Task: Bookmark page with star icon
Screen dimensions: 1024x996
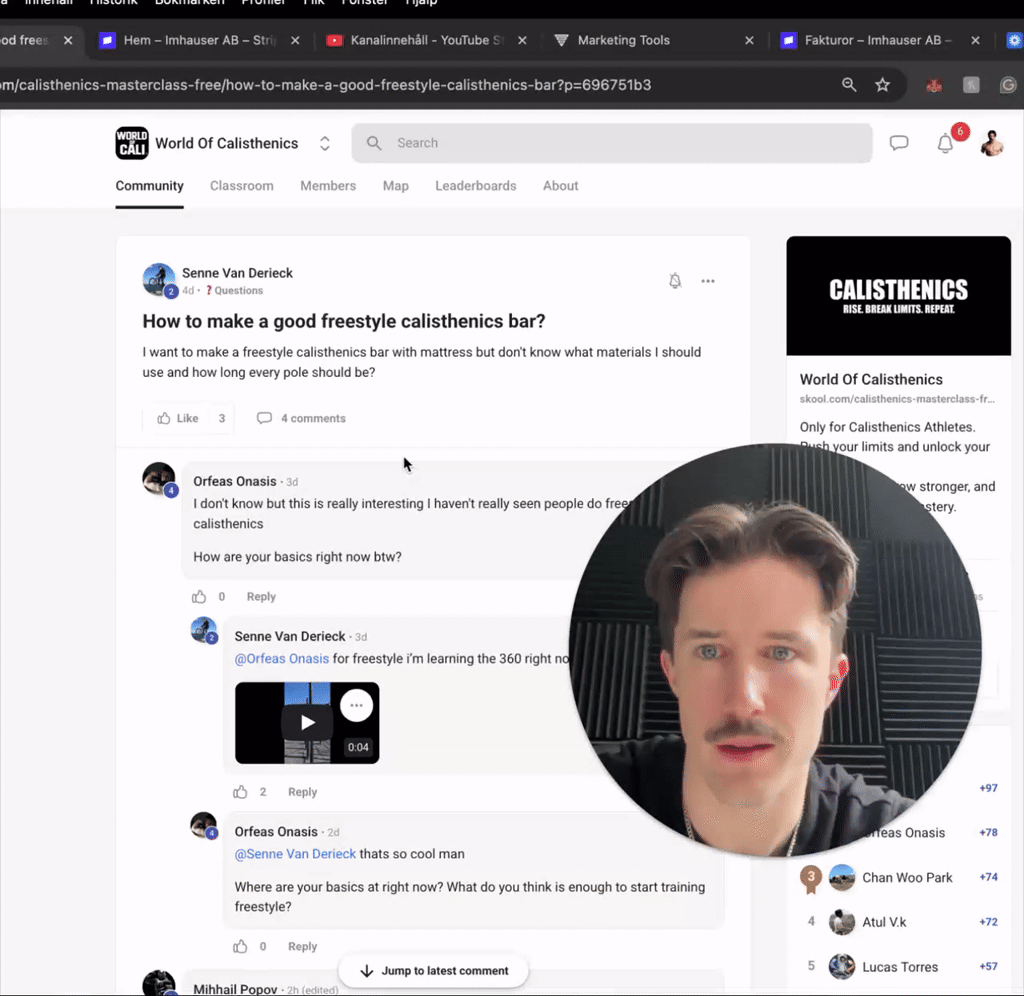Action: 882,85
